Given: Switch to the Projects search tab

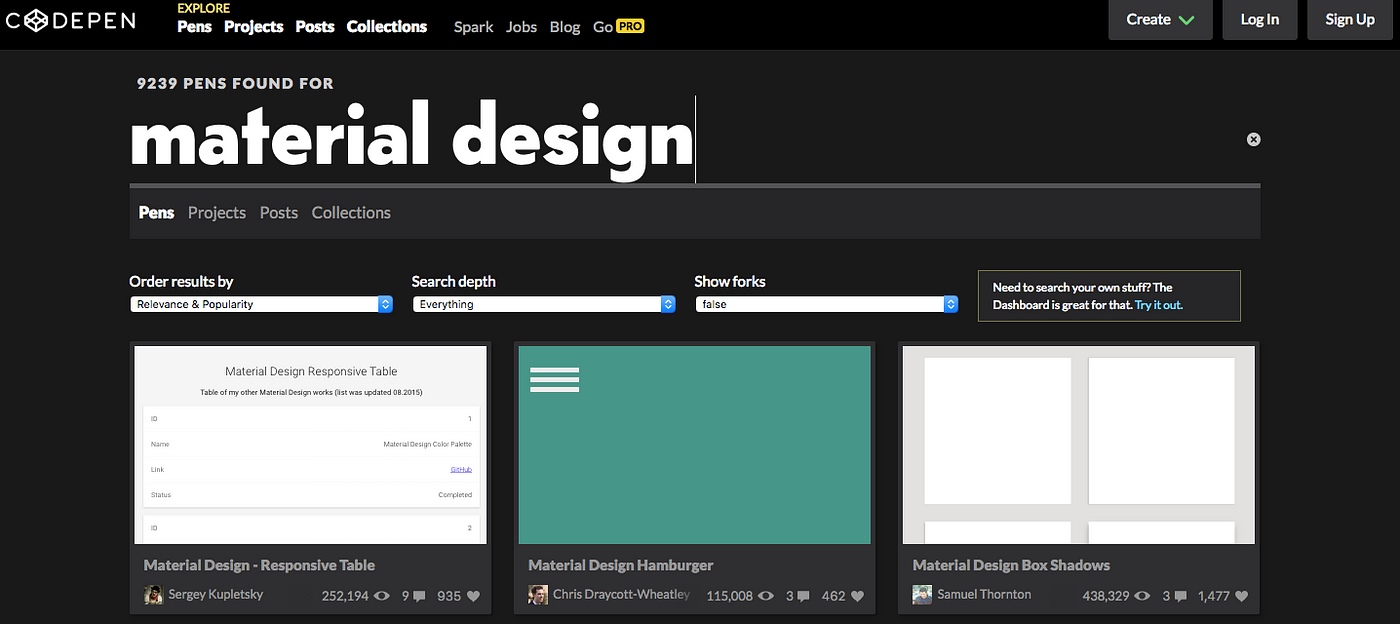Looking at the screenshot, I should coord(217,212).
